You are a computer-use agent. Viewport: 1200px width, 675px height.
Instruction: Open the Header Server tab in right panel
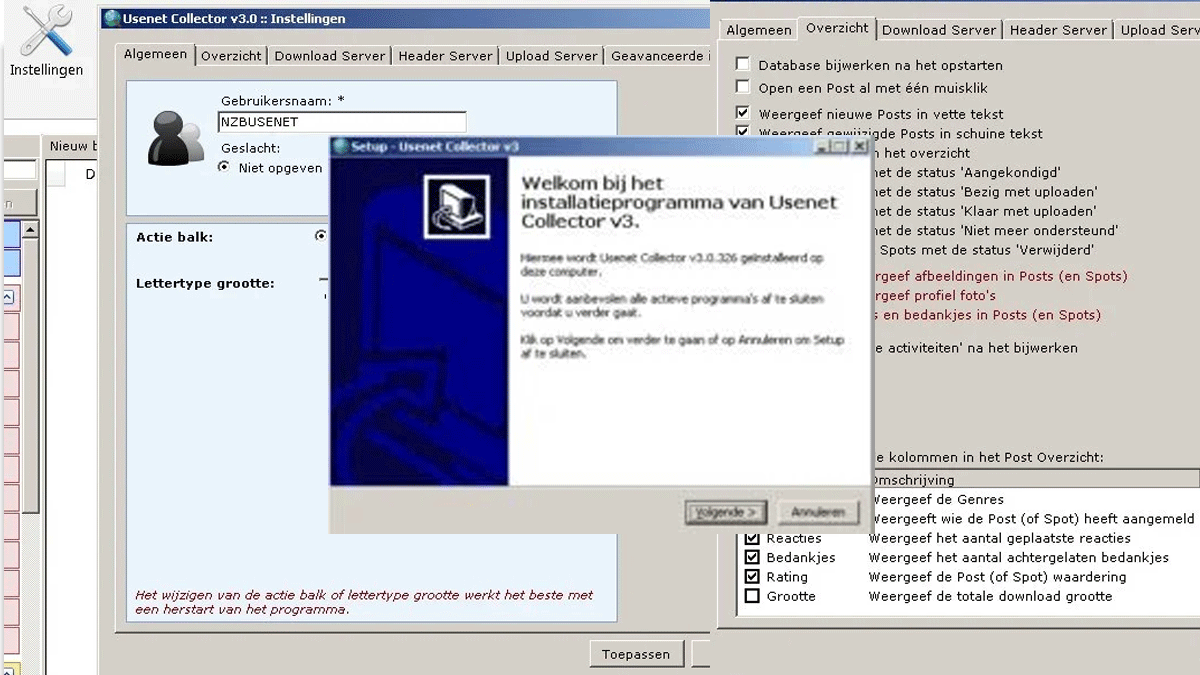coord(1058,30)
